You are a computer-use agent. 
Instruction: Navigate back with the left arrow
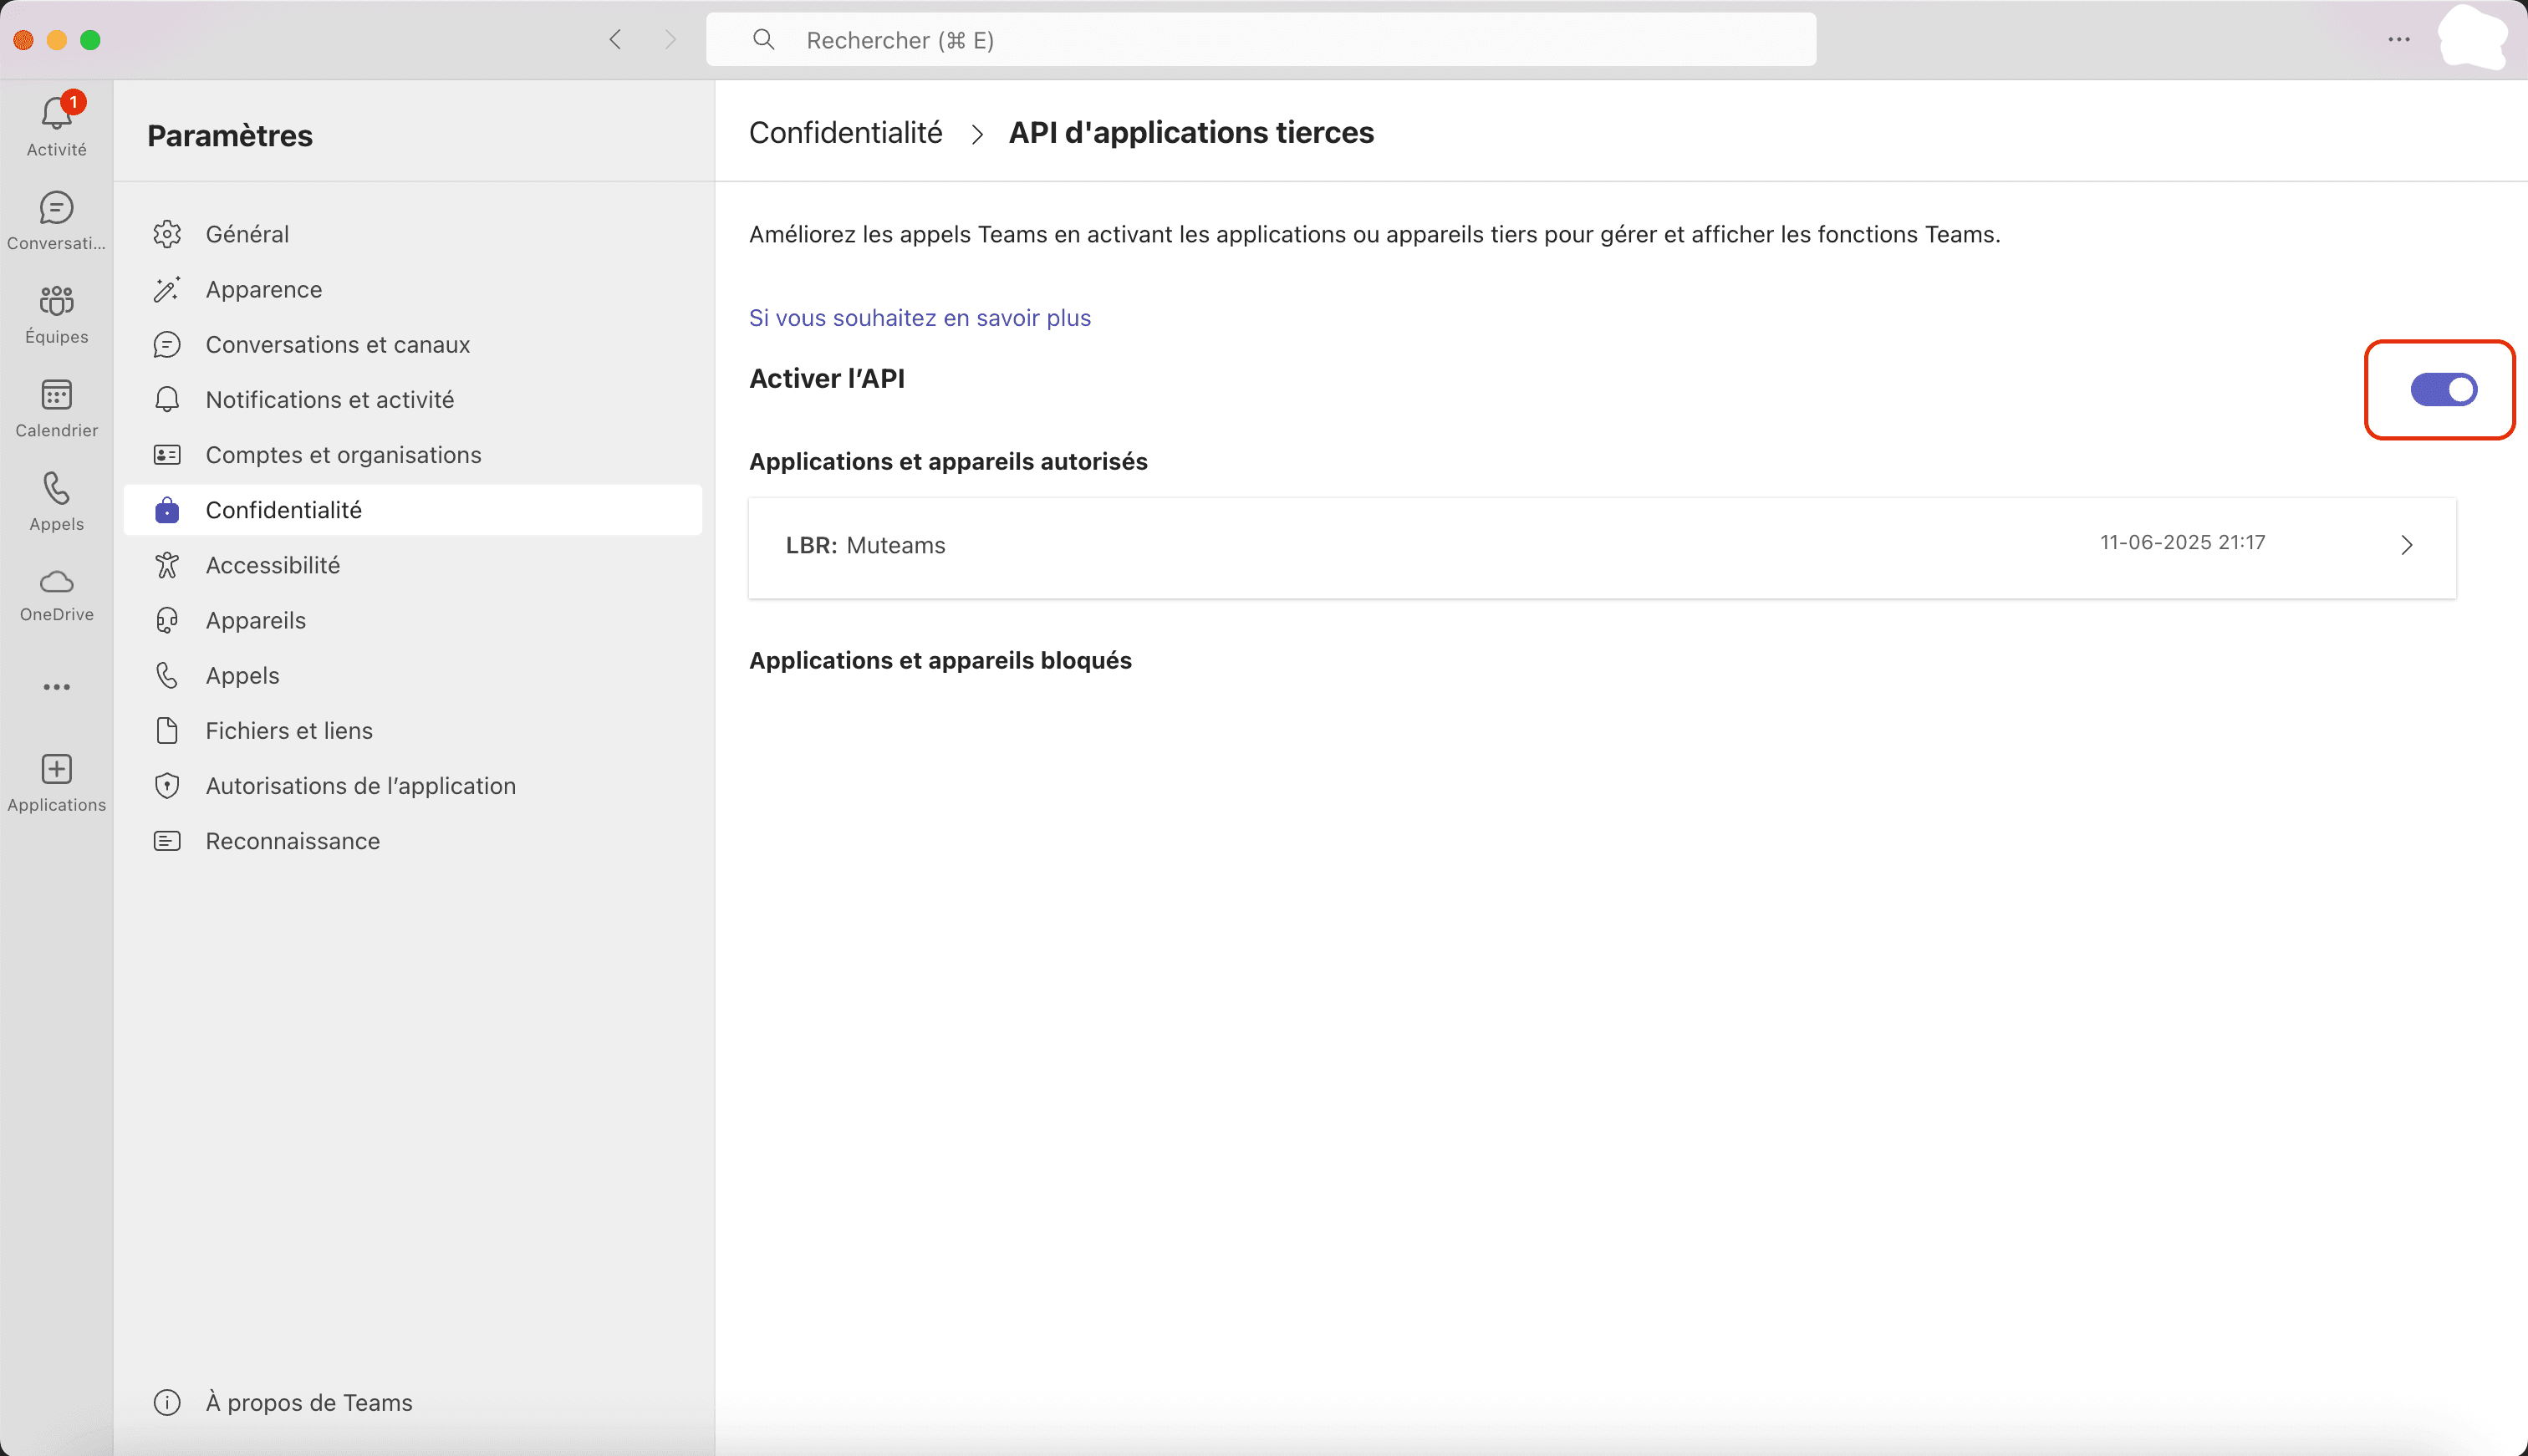(615, 40)
